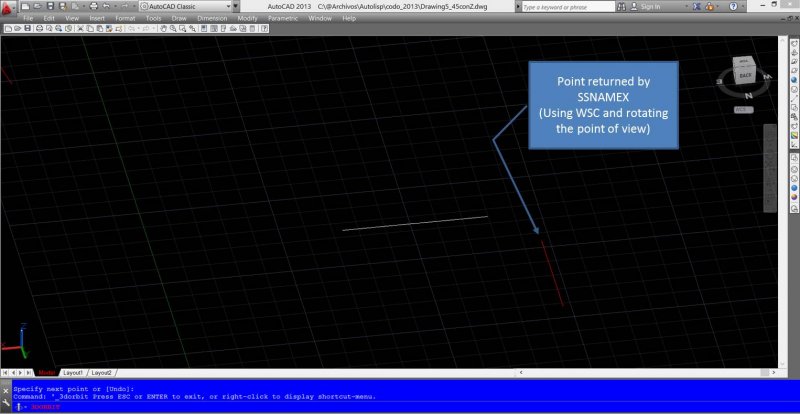Viewport: 800px width, 414px height.
Task: Click QNew in the Standard toolbar
Action: [8, 29]
